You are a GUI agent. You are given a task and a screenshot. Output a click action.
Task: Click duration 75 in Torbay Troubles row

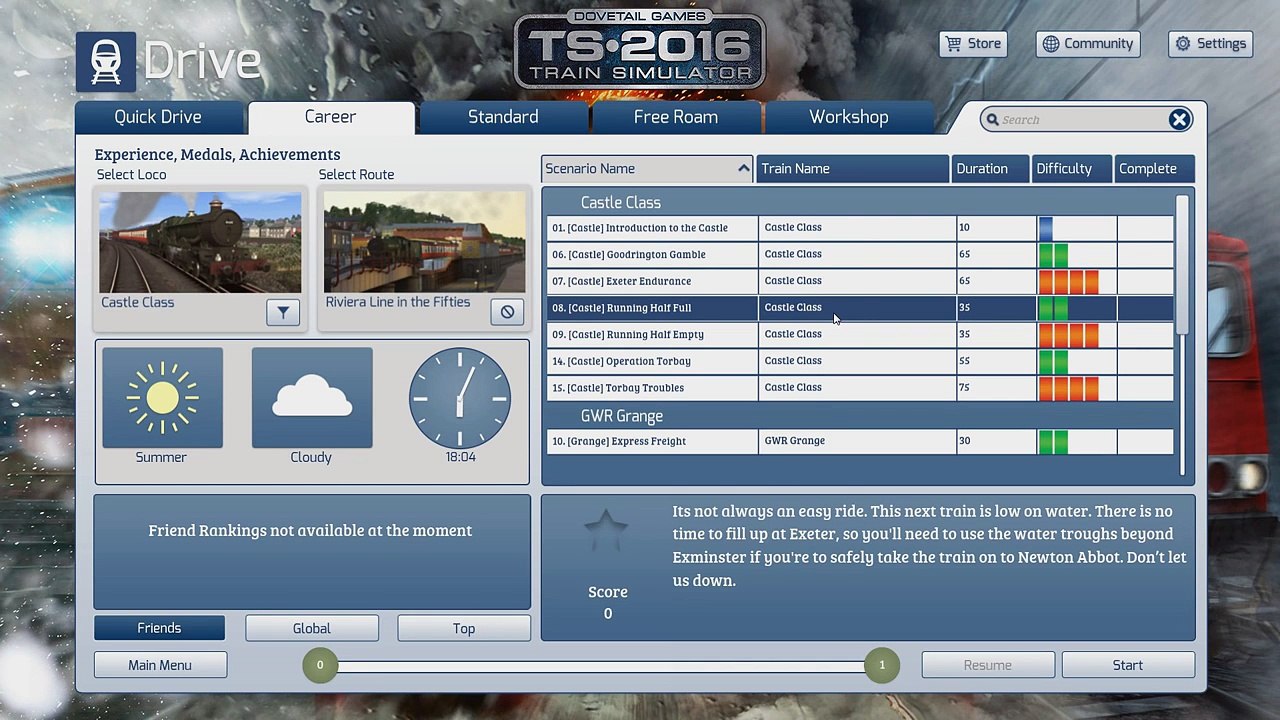point(964,388)
